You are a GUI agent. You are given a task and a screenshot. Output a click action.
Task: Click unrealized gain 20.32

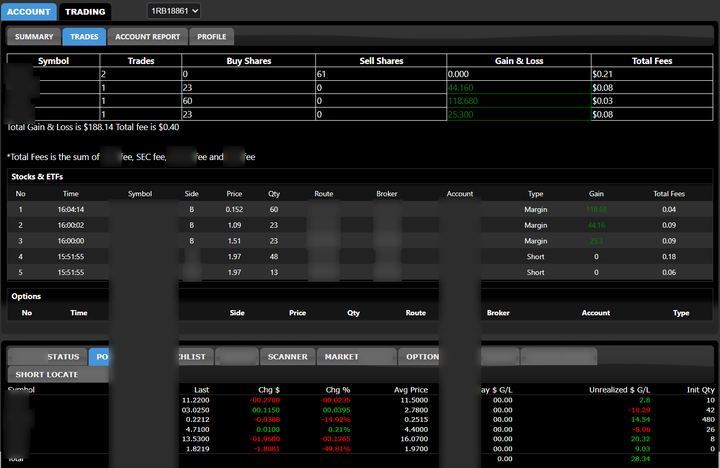coord(641,439)
